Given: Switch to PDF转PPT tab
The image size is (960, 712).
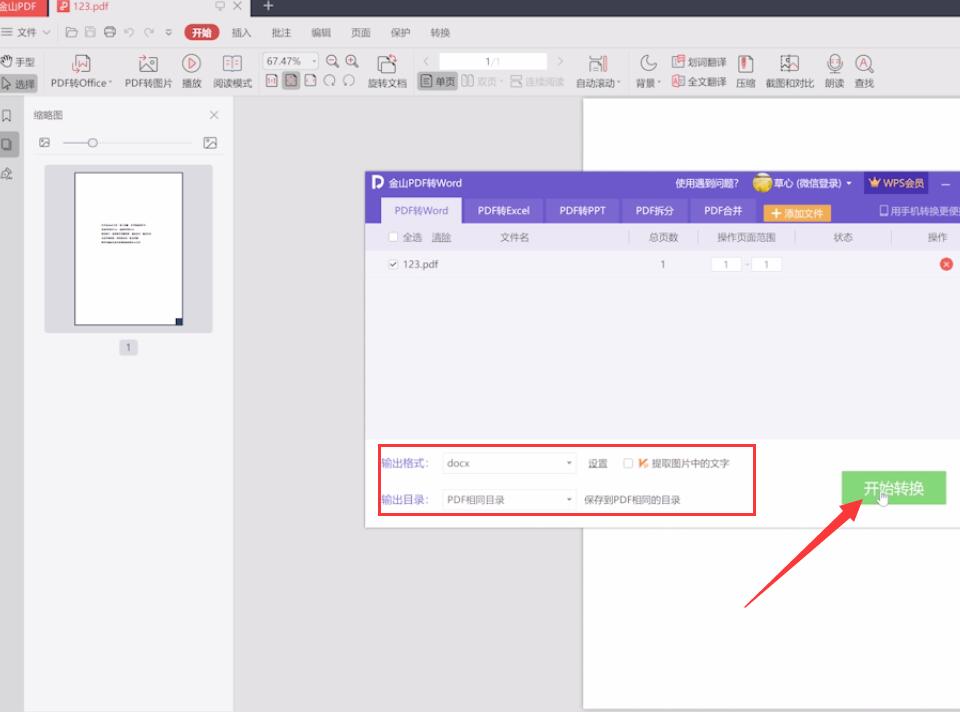Looking at the screenshot, I should point(582,211).
